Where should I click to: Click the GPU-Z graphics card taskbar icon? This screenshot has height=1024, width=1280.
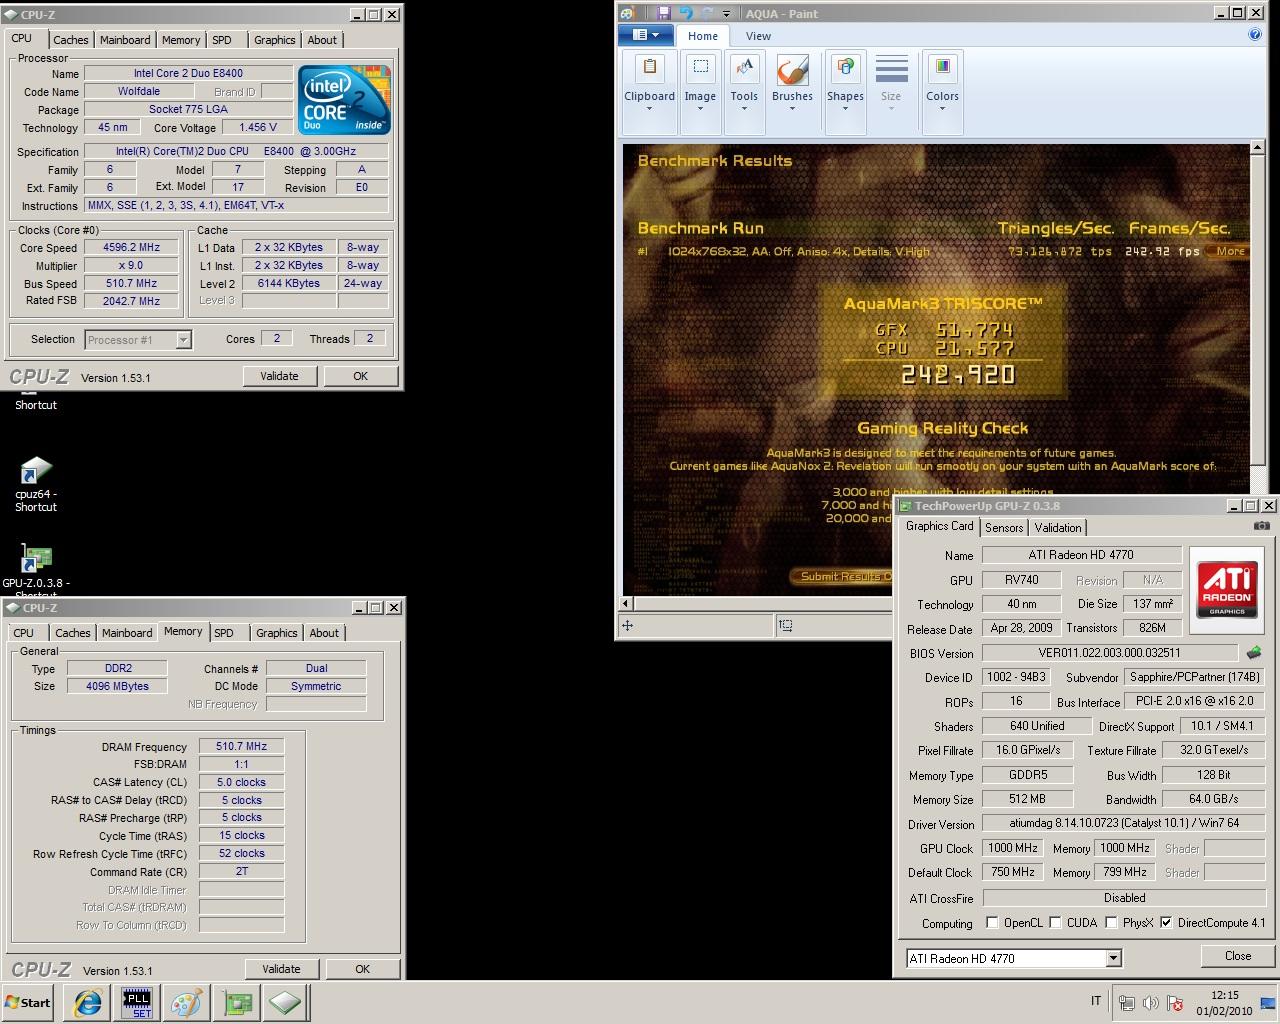tap(237, 1002)
